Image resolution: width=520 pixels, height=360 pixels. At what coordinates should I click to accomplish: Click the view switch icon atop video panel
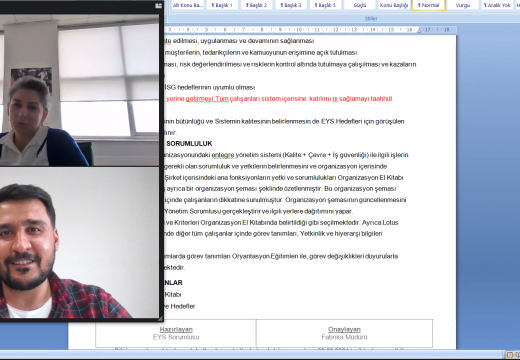click(x=159, y=6)
